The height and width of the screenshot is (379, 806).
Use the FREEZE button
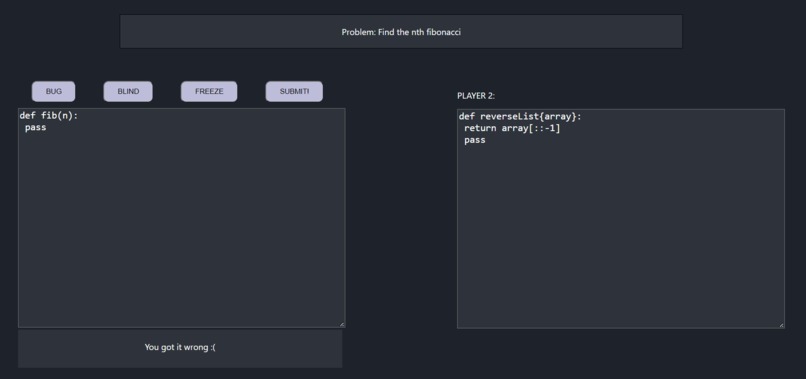[x=209, y=92]
